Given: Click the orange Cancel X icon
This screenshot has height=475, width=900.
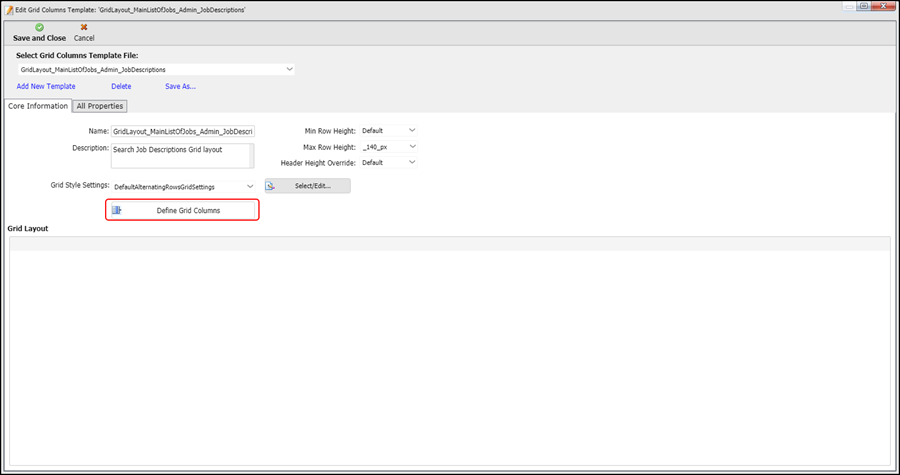Looking at the screenshot, I should point(84,27).
